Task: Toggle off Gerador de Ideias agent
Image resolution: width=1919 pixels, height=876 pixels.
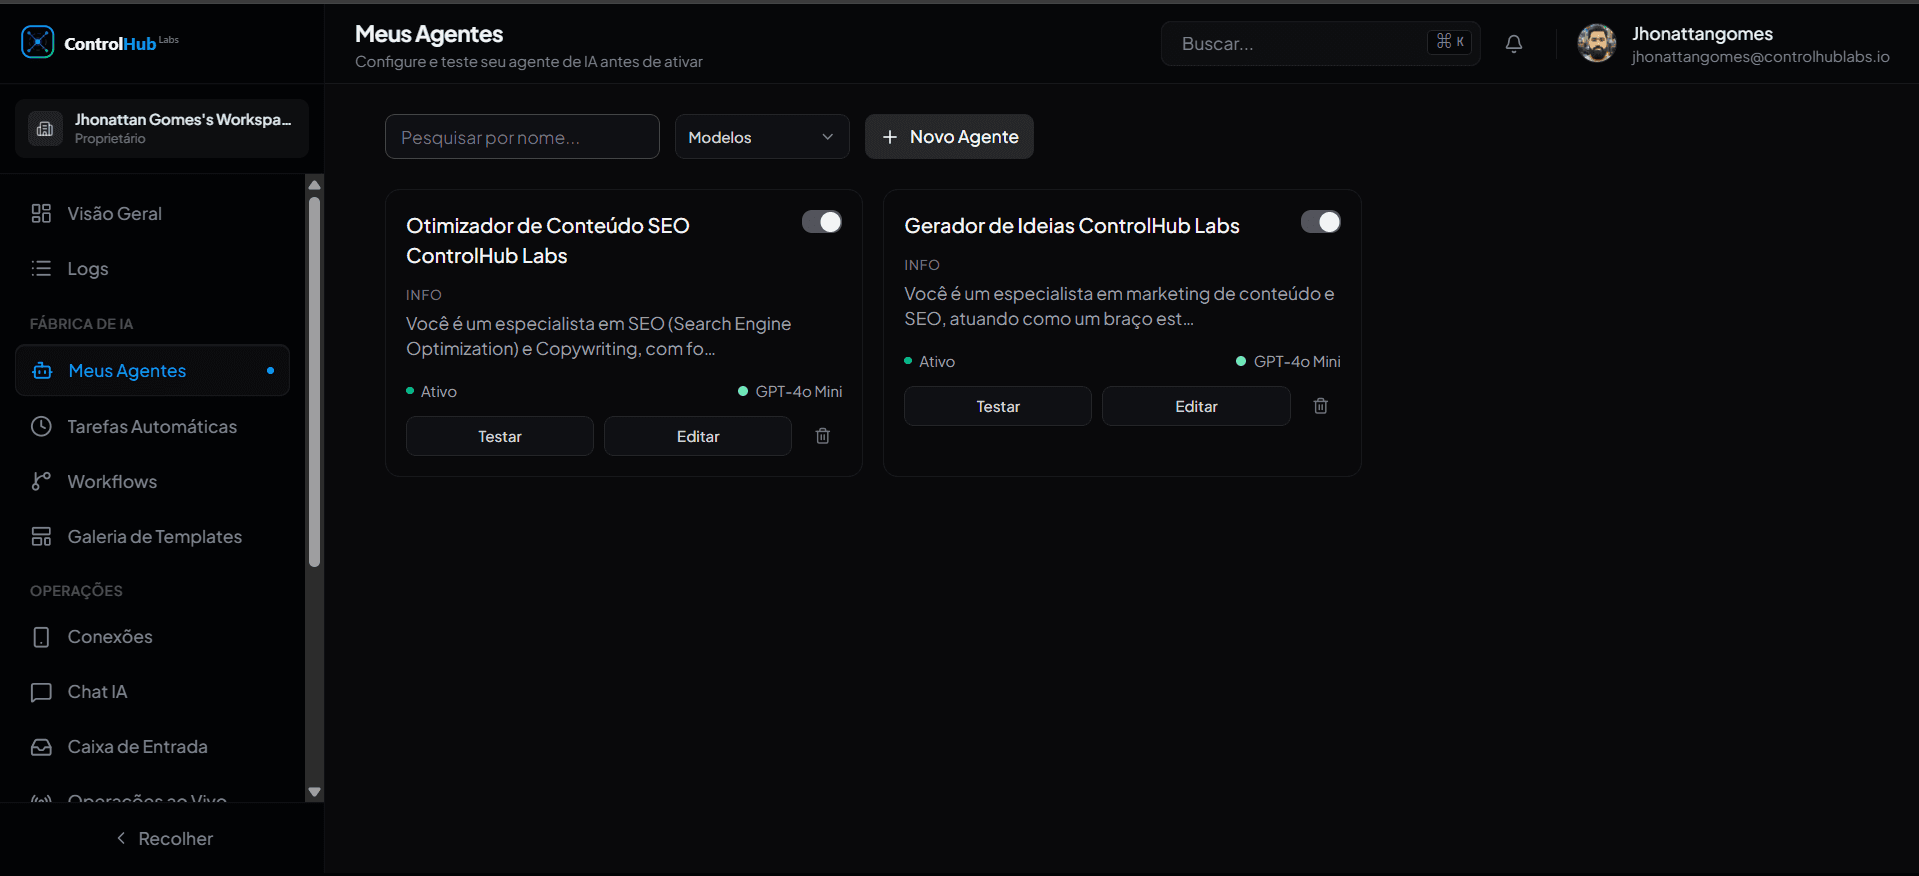Action: (x=1321, y=222)
